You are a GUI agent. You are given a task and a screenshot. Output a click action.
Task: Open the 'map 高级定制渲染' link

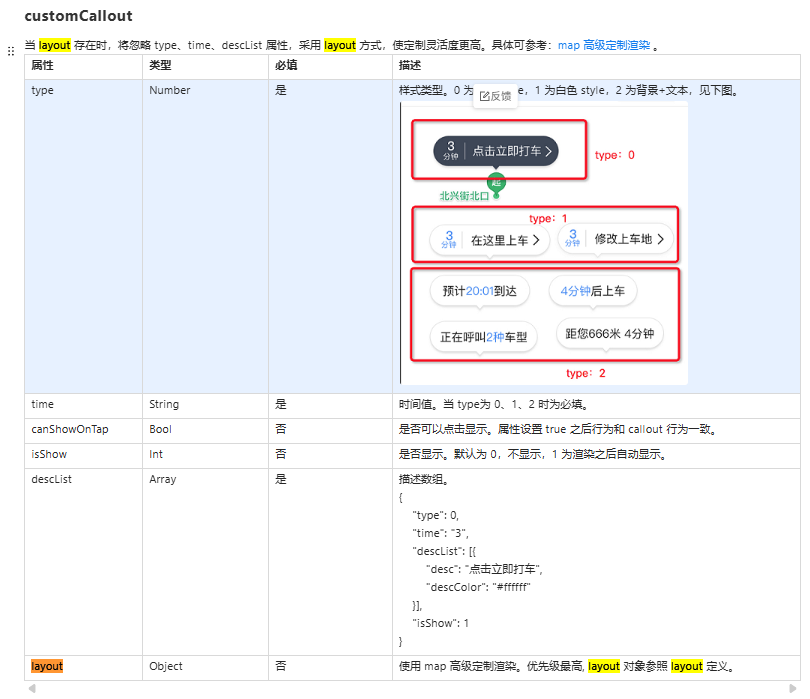click(603, 45)
